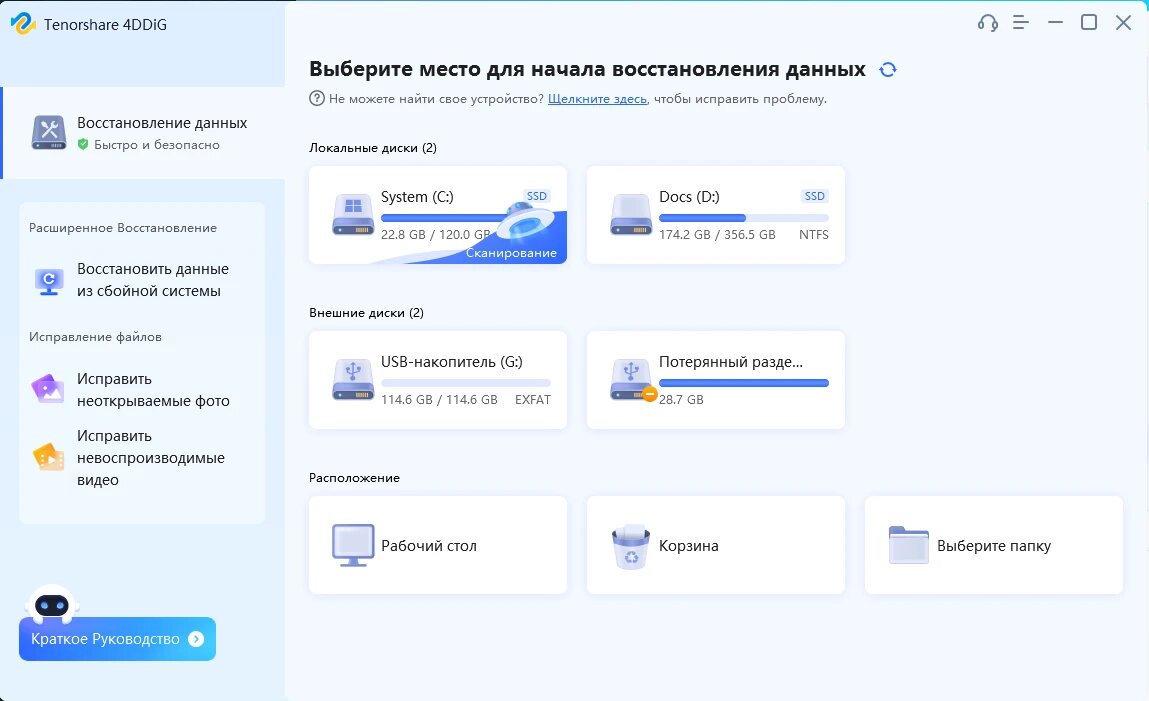Click the Docs (D:) usage progress bar

pos(744,218)
